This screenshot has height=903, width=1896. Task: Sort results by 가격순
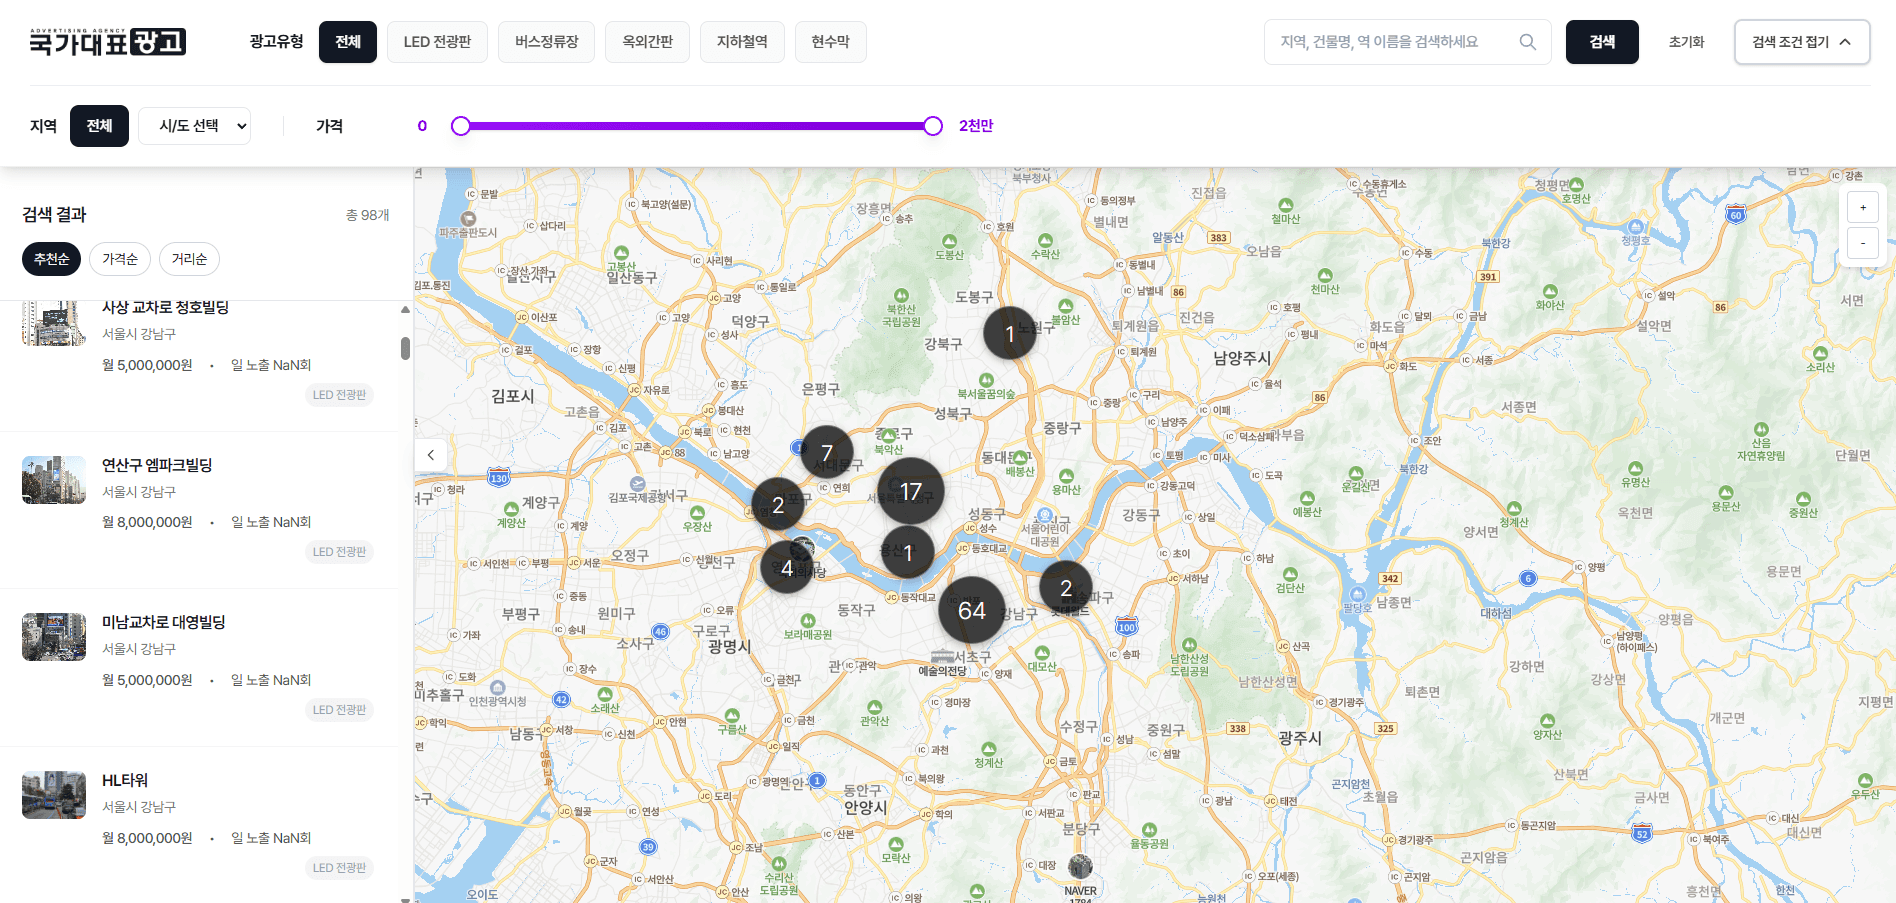pos(120,259)
